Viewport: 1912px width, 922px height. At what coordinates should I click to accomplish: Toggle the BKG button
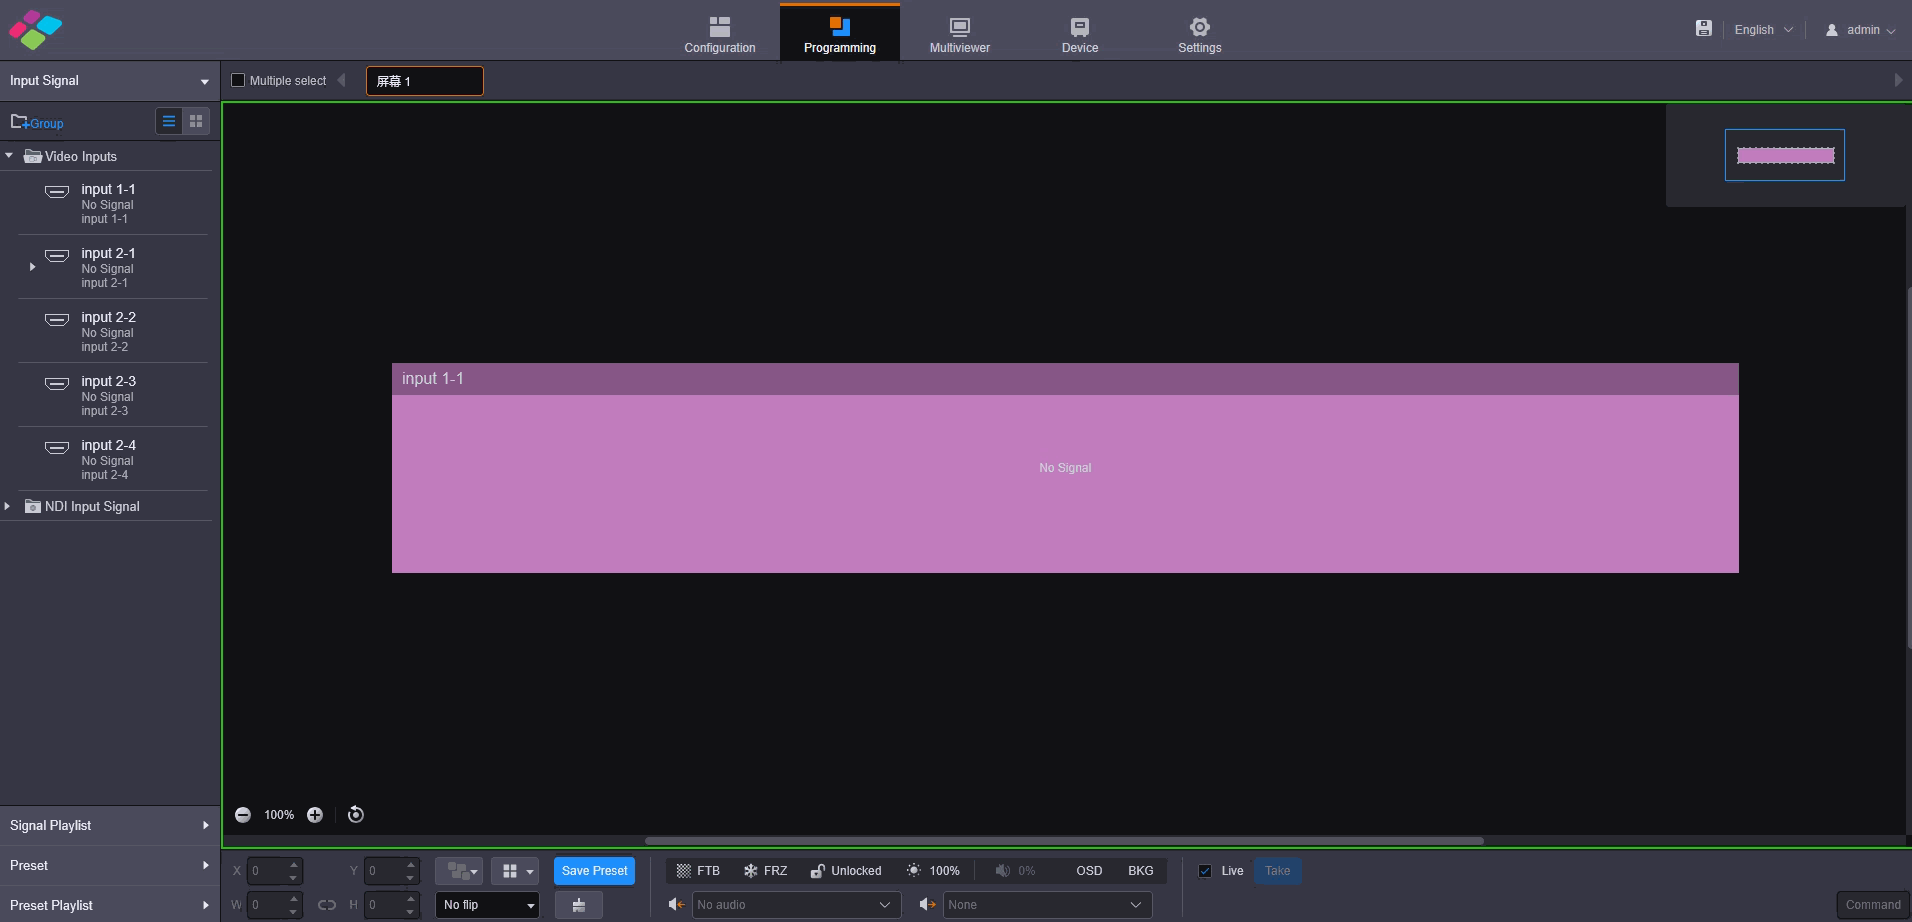point(1141,871)
